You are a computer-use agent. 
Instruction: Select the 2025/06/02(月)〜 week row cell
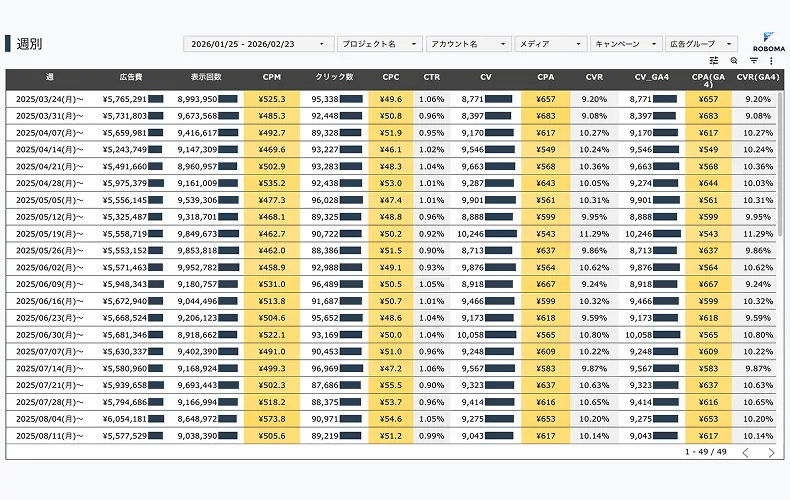tap(49, 268)
